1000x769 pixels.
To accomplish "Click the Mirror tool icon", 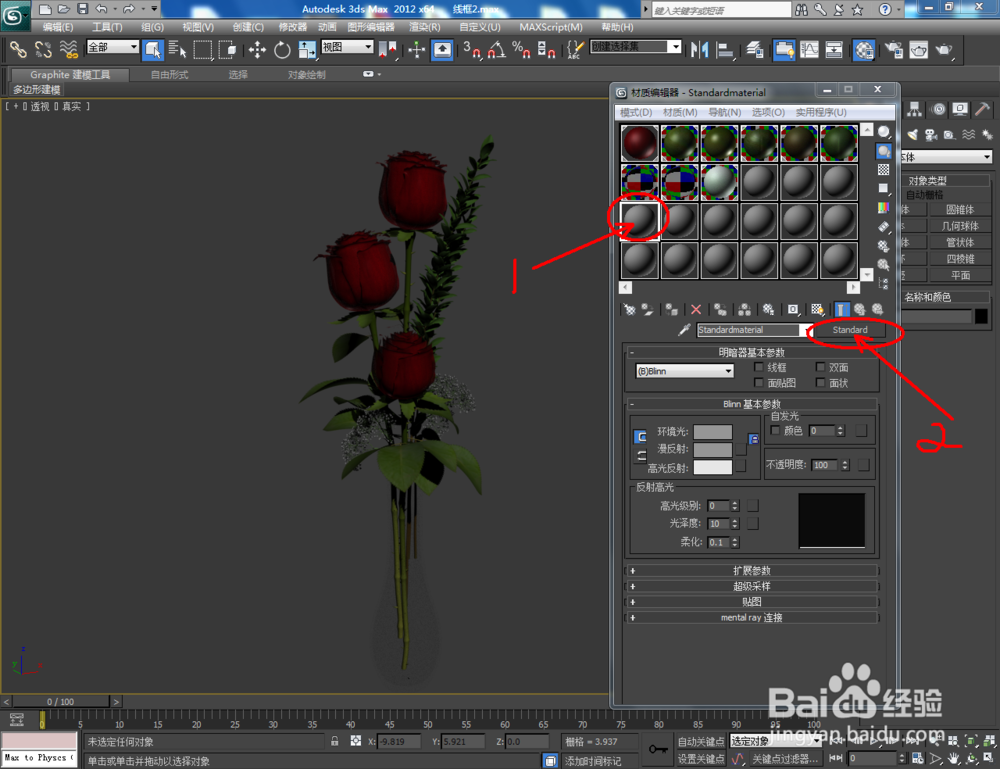I will pyautogui.click(x=700, y=50).
